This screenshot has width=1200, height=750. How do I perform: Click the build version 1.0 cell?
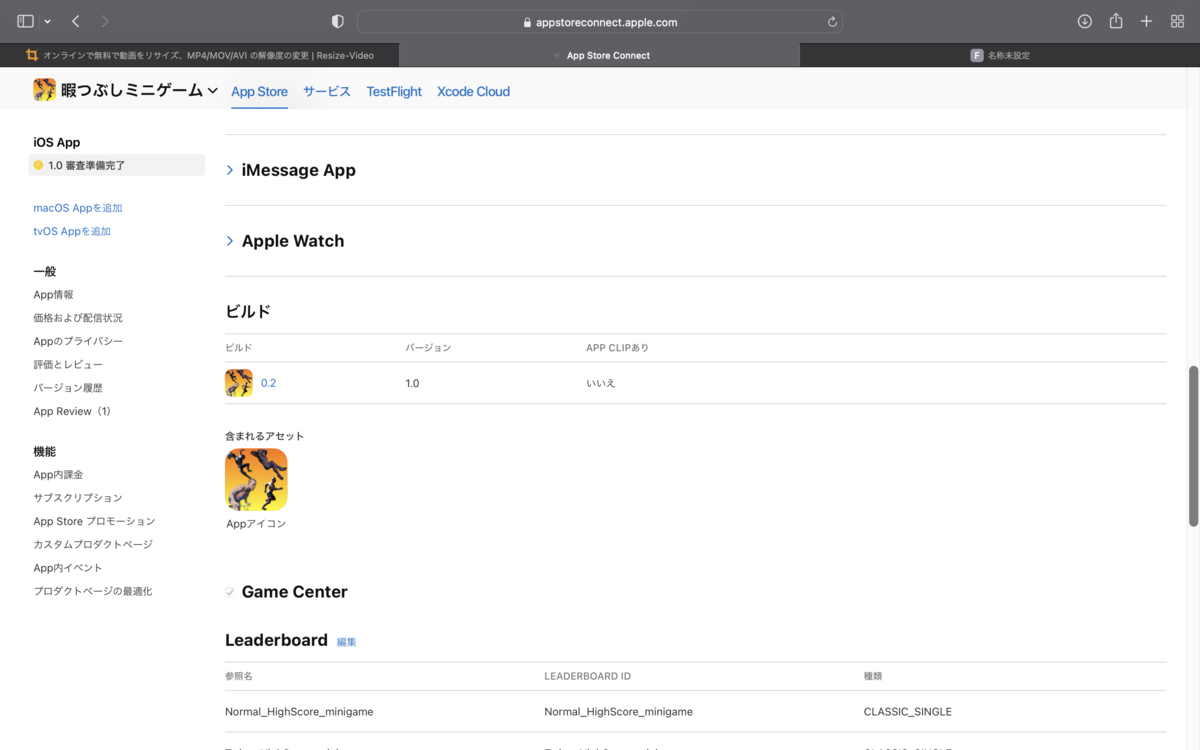coord(412,383)
